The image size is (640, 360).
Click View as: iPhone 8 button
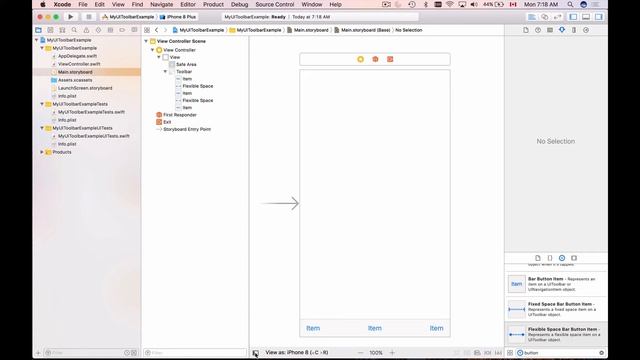pyautogui.click(x=297, y=352)
